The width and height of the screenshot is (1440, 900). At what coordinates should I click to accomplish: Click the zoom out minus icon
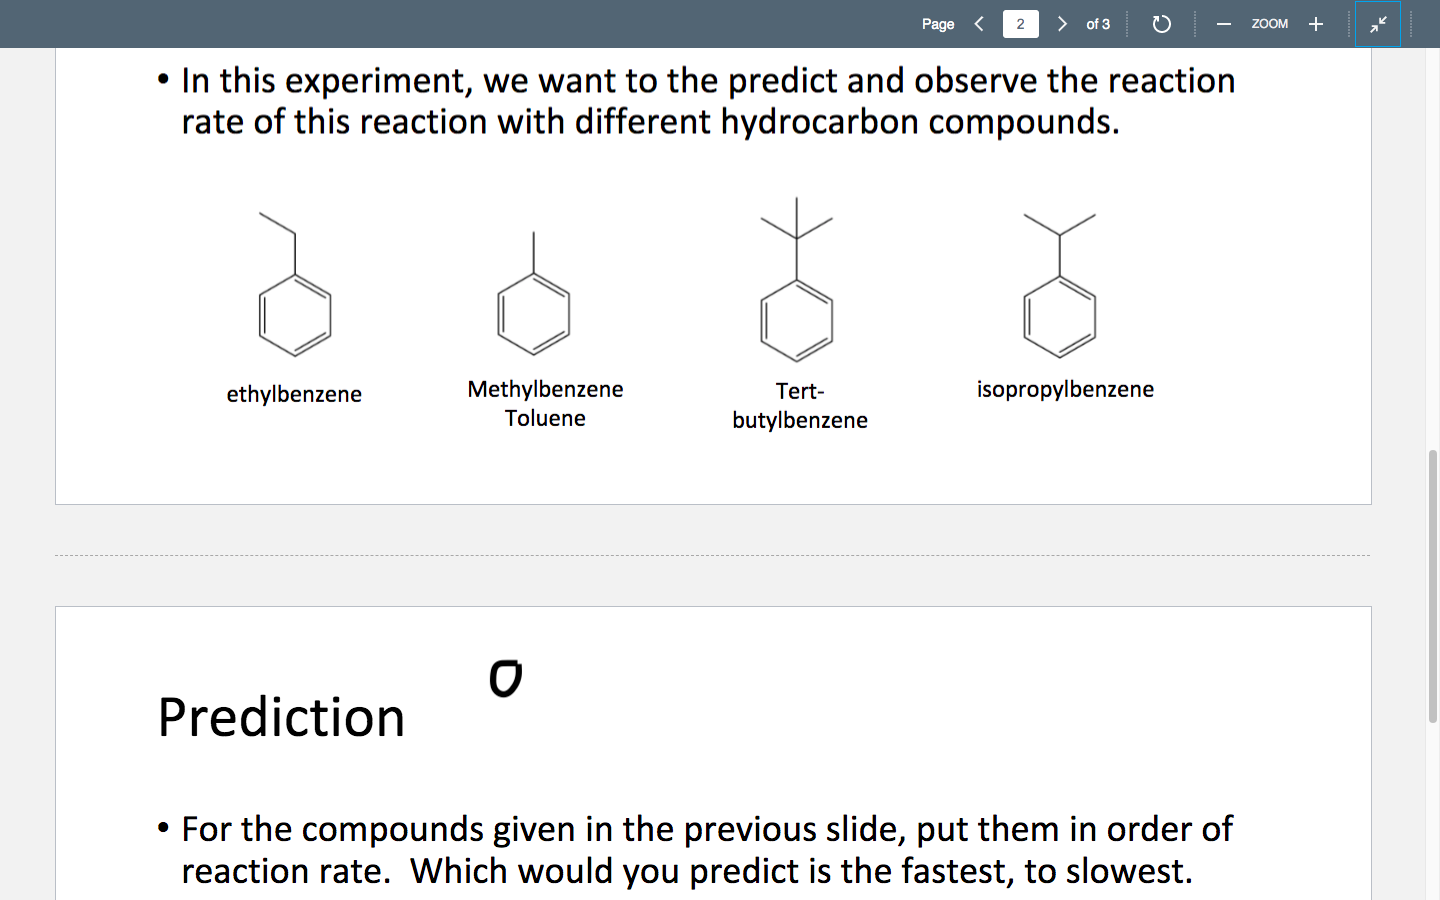pyautogui.click(x=1223, y=24)
